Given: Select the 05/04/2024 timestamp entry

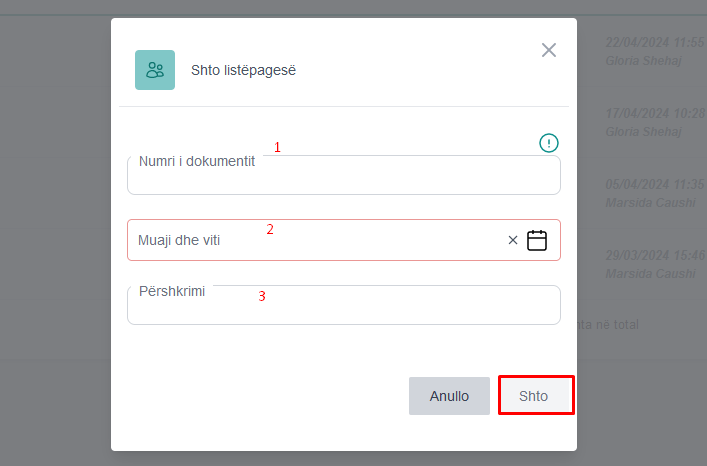Looking at the screenshot, I should pos(655,185).
